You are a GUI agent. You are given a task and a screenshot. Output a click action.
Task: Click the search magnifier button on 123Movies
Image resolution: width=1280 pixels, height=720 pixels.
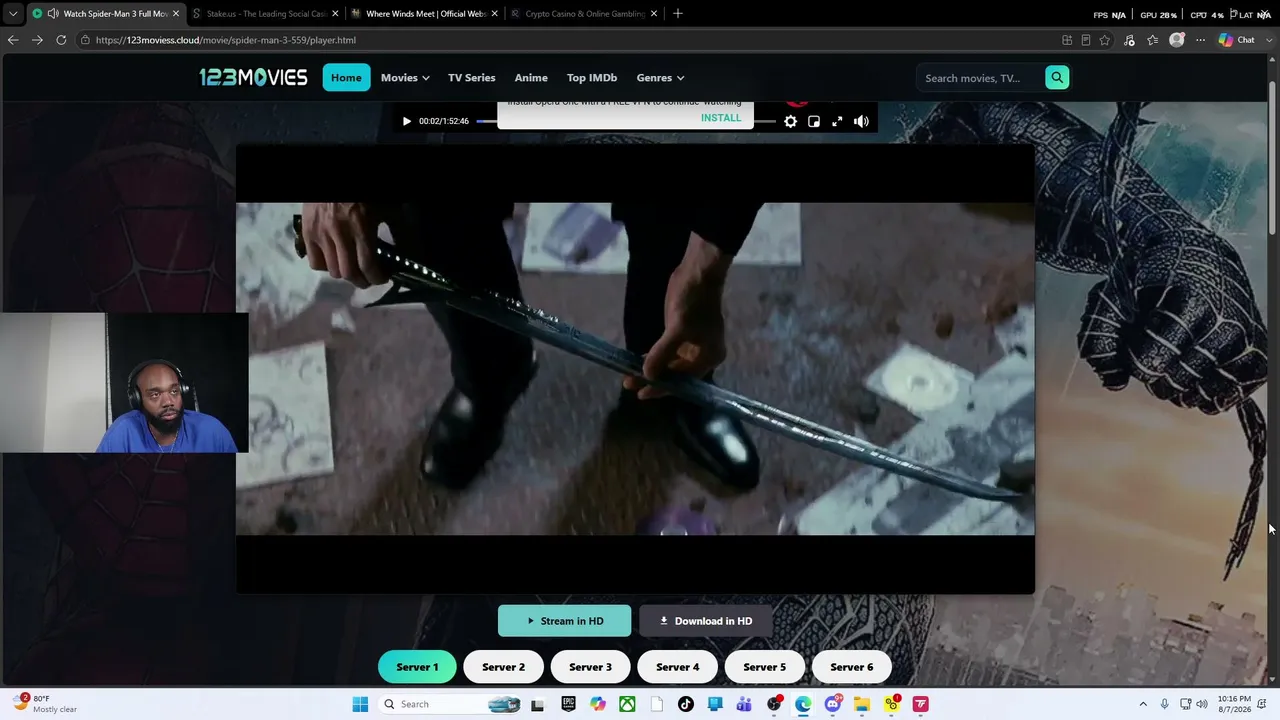(1057, 78)
